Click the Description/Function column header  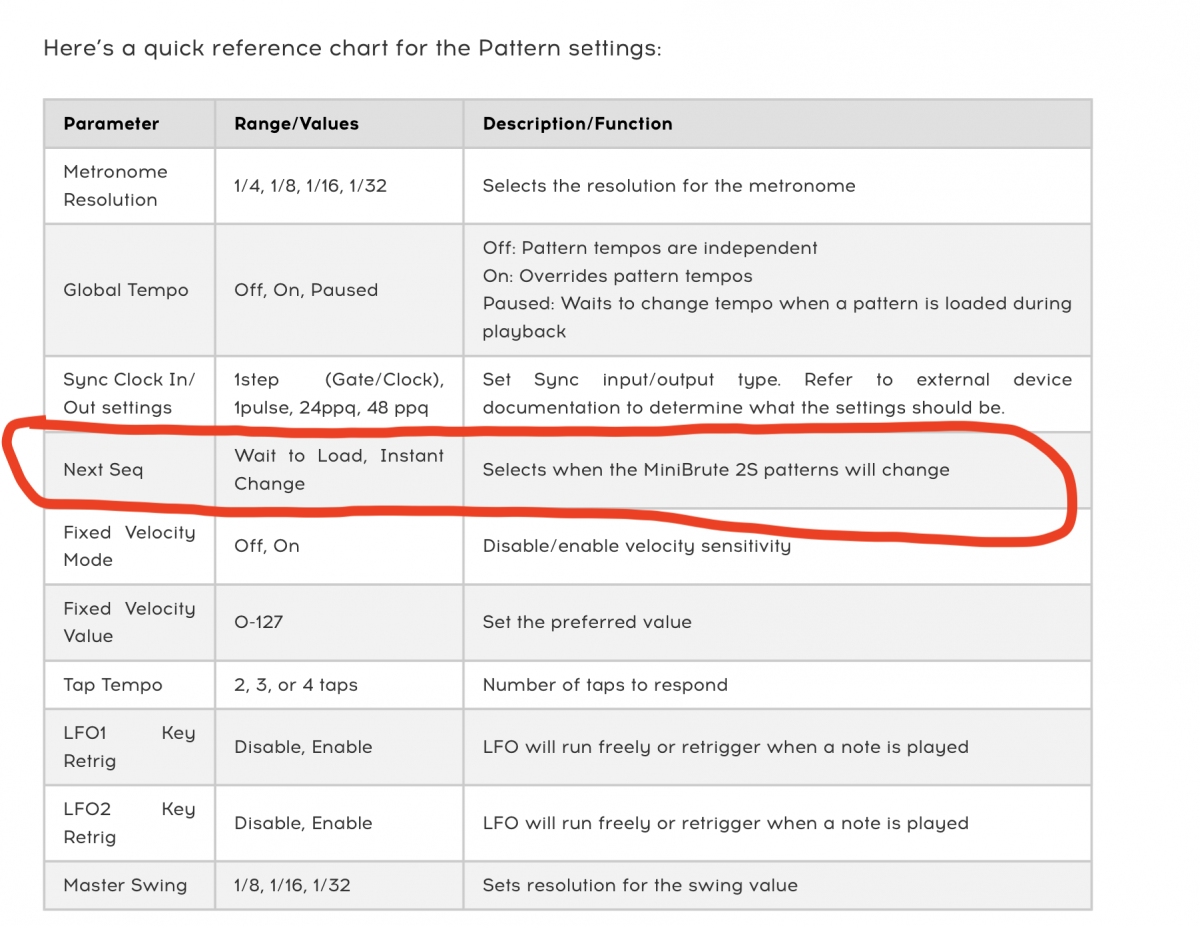point(777,124)
